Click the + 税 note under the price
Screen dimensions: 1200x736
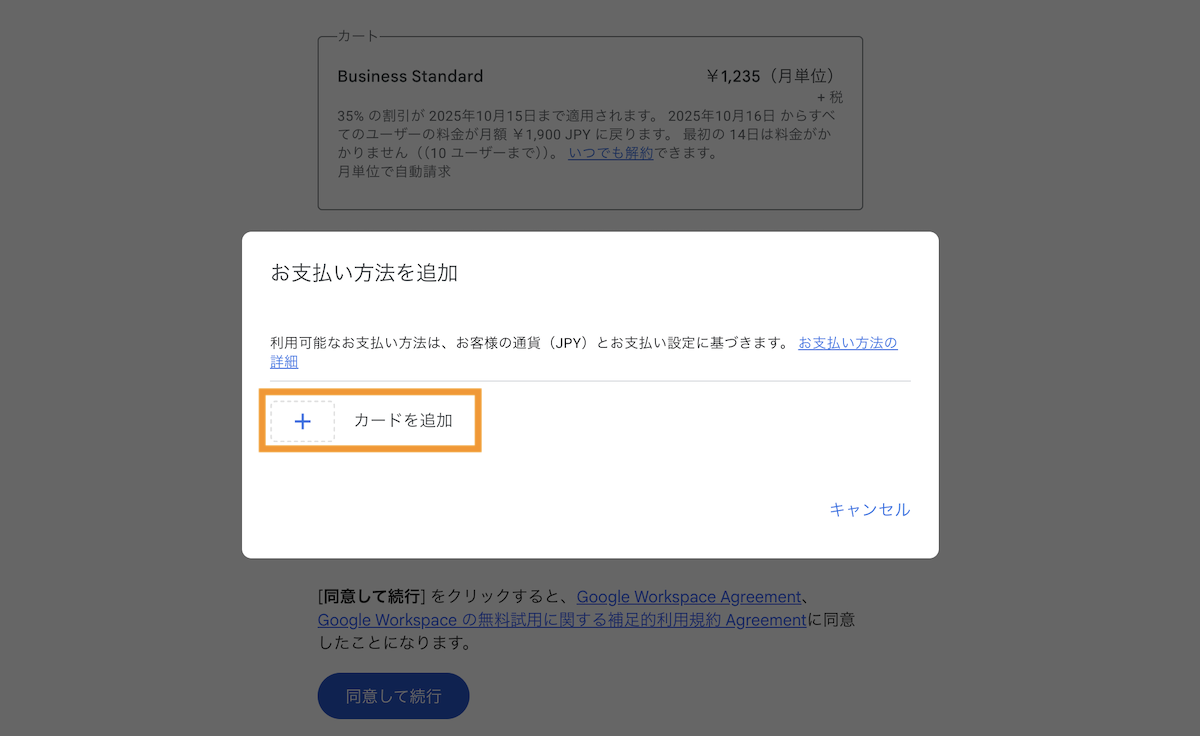(830, 97)
